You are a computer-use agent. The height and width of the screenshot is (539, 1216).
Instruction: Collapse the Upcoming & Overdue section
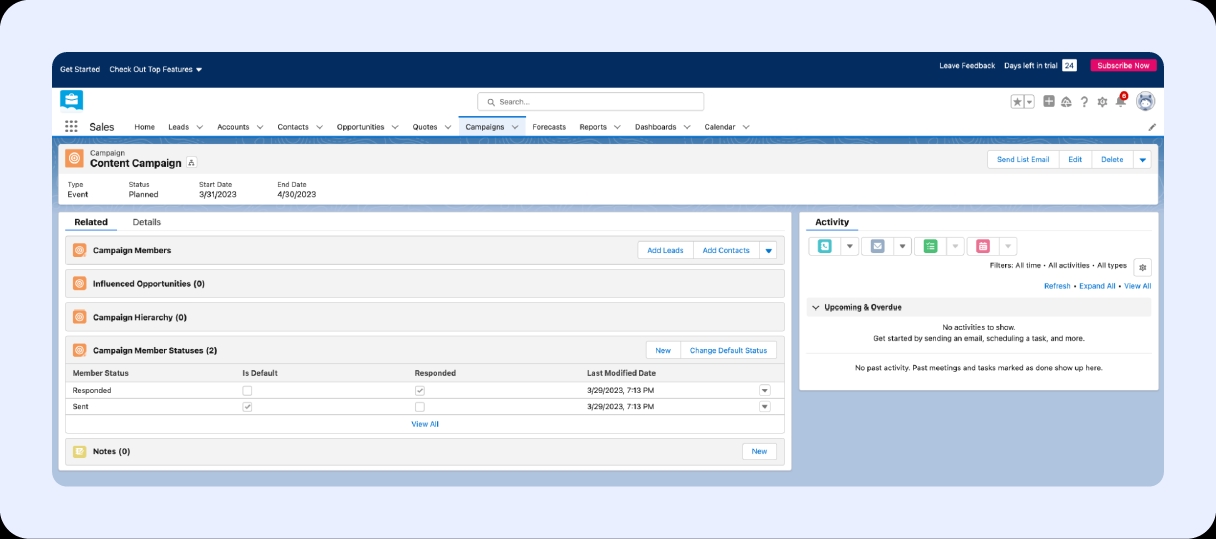[816, 307]
